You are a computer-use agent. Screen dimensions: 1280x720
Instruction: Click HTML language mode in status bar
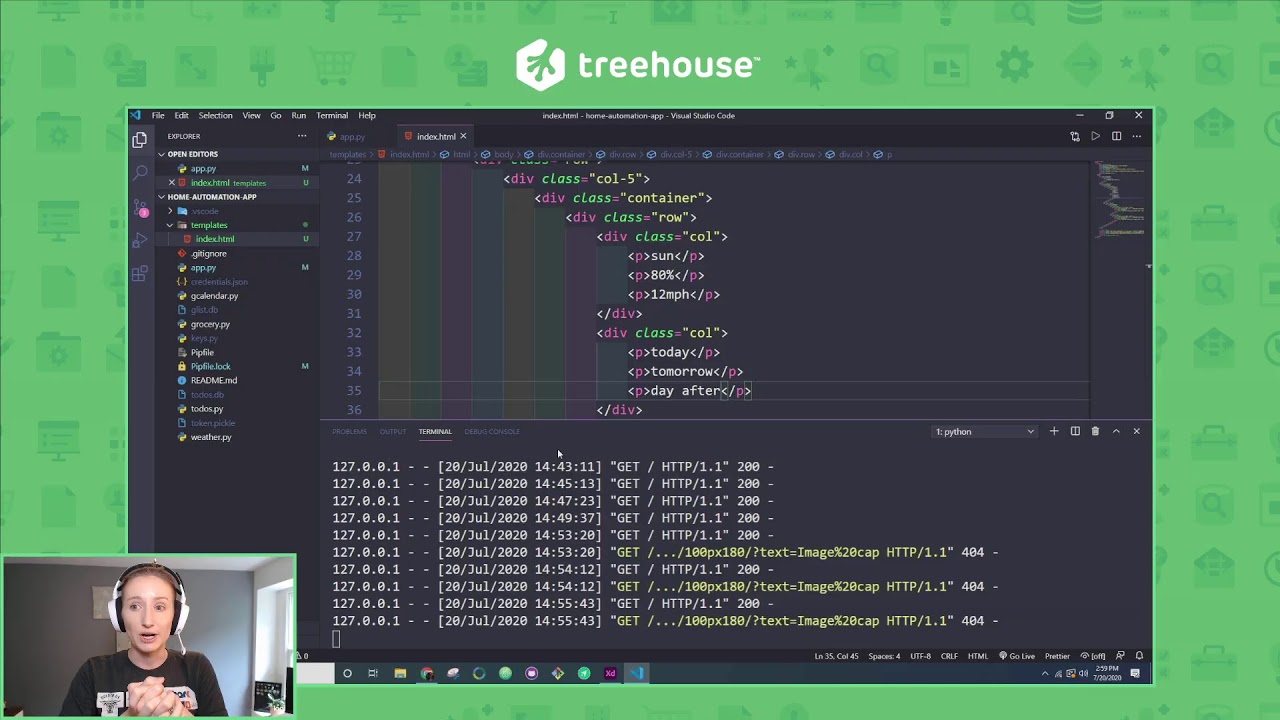978,656
